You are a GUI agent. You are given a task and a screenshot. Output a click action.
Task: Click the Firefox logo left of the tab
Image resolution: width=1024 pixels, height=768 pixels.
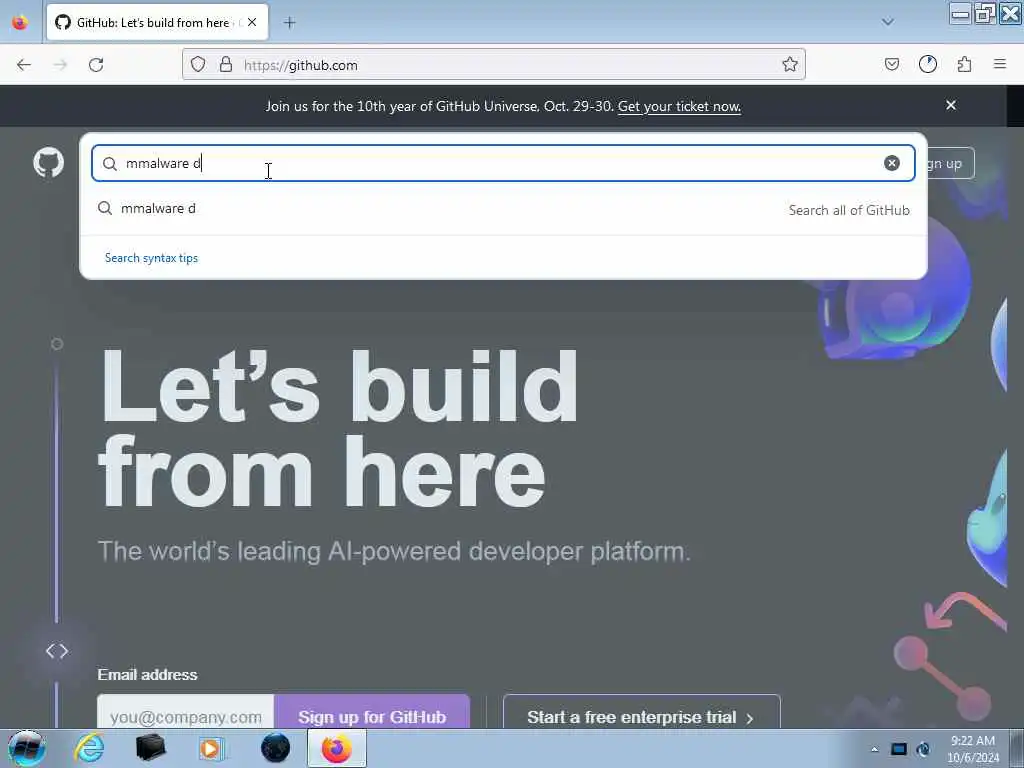coord(20,22)
